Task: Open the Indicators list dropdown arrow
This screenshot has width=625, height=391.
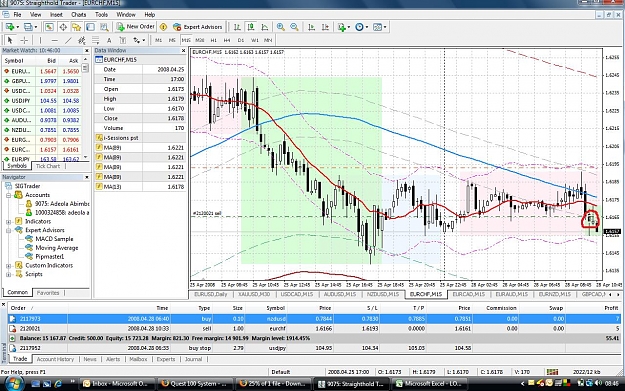Action: coord(349,27)
